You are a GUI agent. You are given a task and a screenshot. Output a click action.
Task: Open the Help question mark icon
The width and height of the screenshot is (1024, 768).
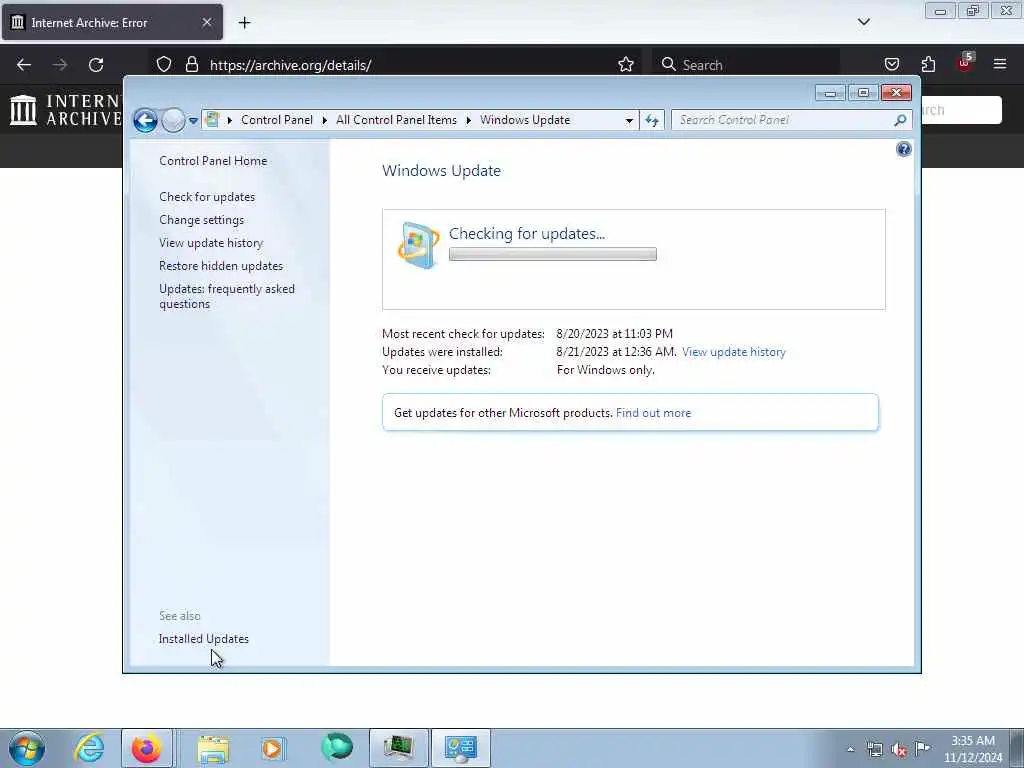[x=904, y=150]
